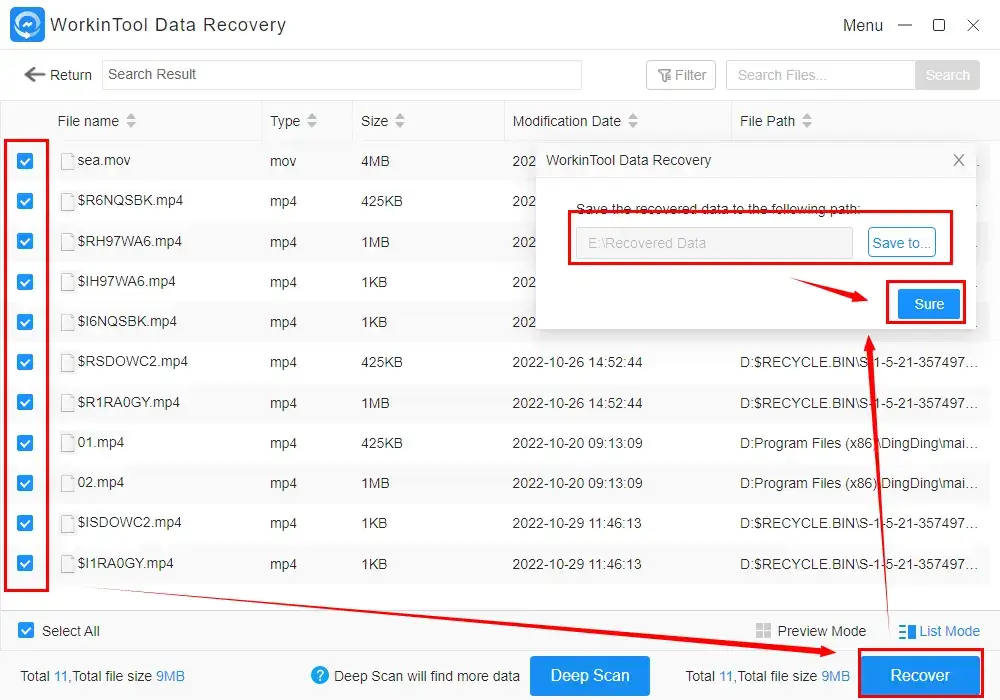This screenshot has width=1000, height=700.
Task: Uncheck the sea.mov checkbox
Action: 25,161
